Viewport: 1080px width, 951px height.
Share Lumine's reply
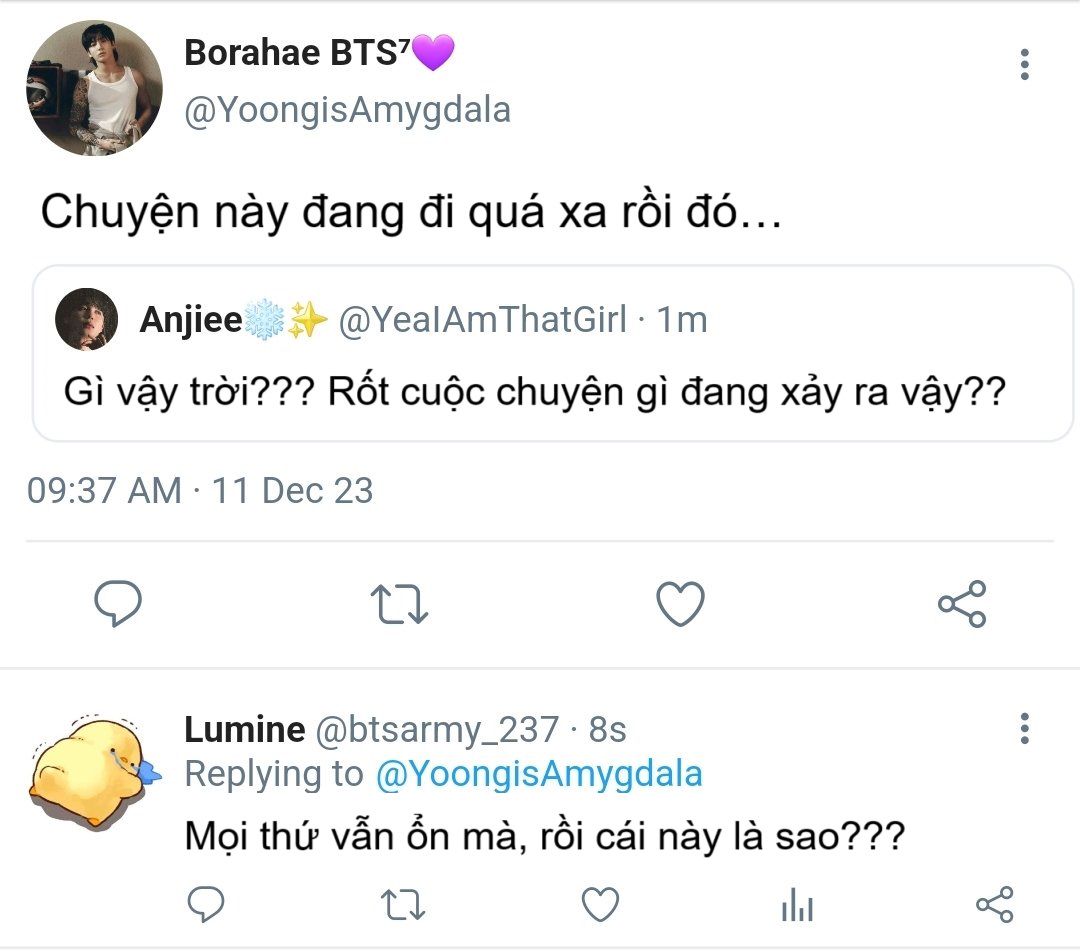[x=994, y=905]
